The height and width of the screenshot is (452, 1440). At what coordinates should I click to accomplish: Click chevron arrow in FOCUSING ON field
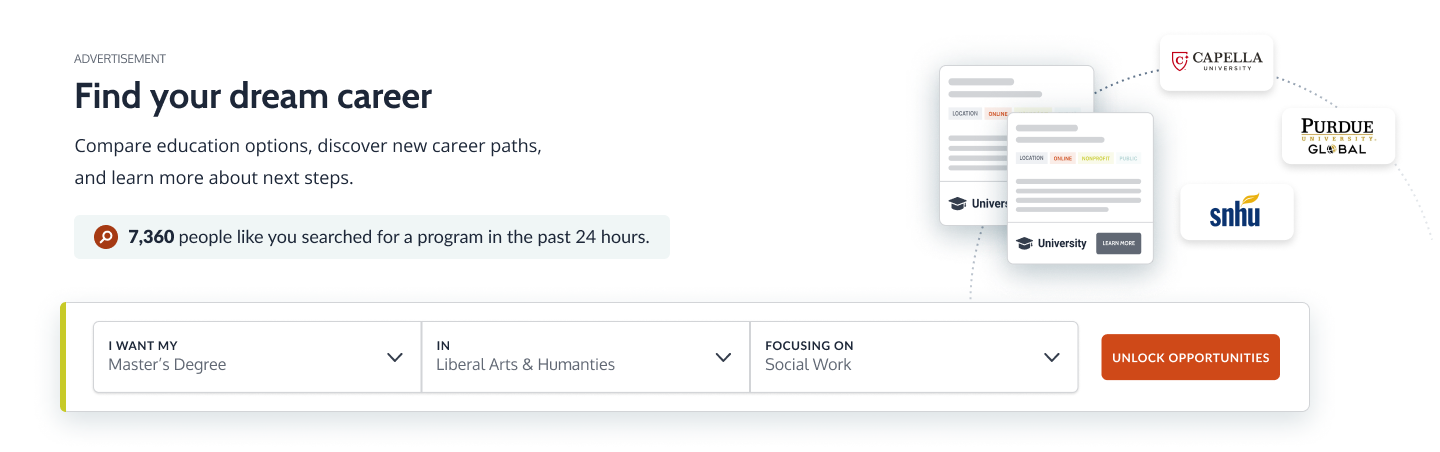click(1051, 357)
